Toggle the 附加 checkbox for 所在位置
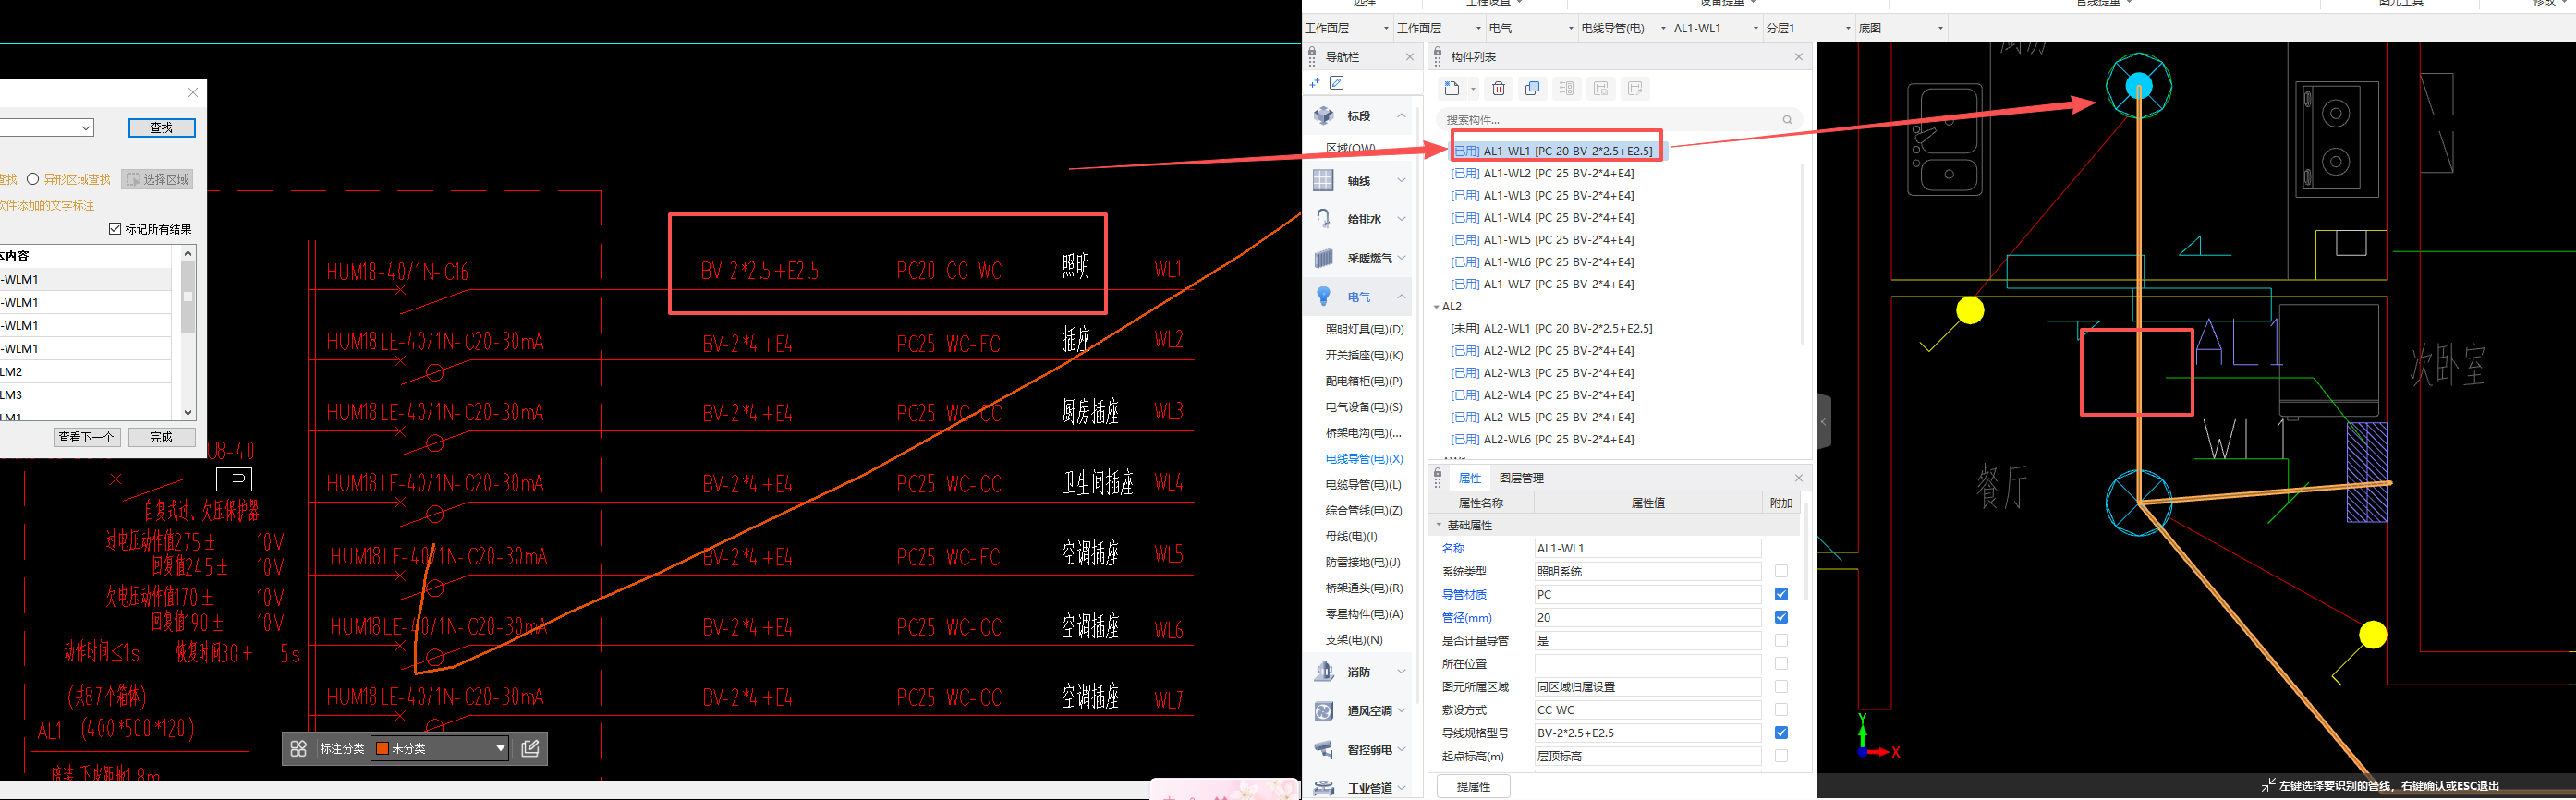The width and height of the screenshot is (2576, 800). pyautogui.click(x=1781, y=663)
